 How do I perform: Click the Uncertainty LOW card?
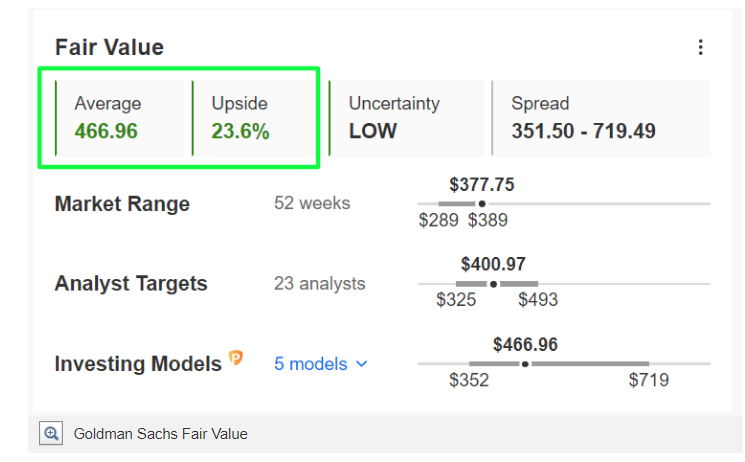click(x=406, y=118)
